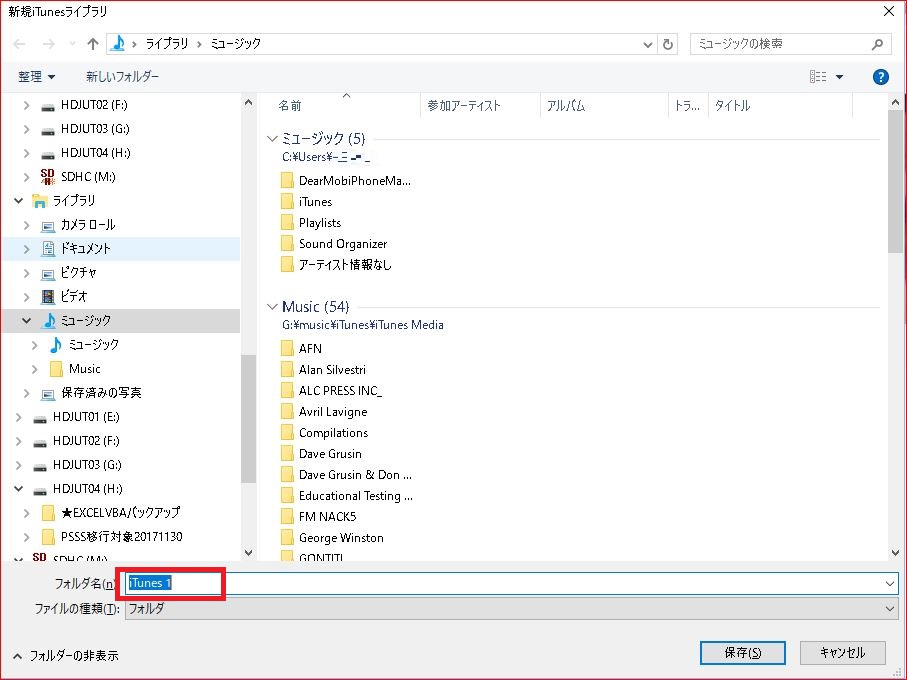Select ライブラリ in the navigation tree
This screenshot has width=907, height=680.
pyautogui.click(x=73, y=201)
